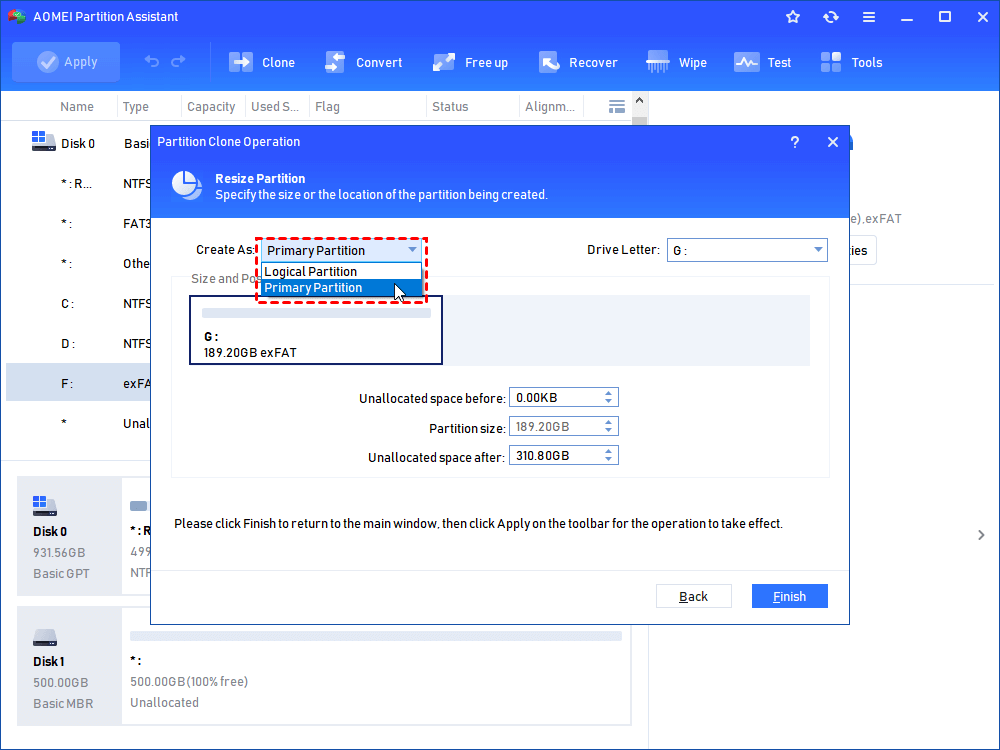Open the Drive Letter dropdown
This screenshot has height=750, width=1000.
coord(747,250)
